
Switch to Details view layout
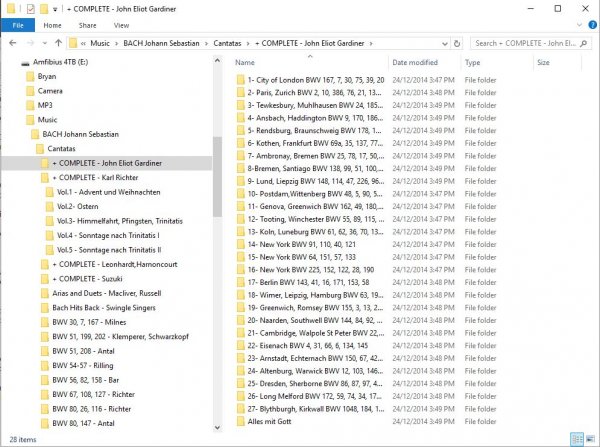coord(576,439)
